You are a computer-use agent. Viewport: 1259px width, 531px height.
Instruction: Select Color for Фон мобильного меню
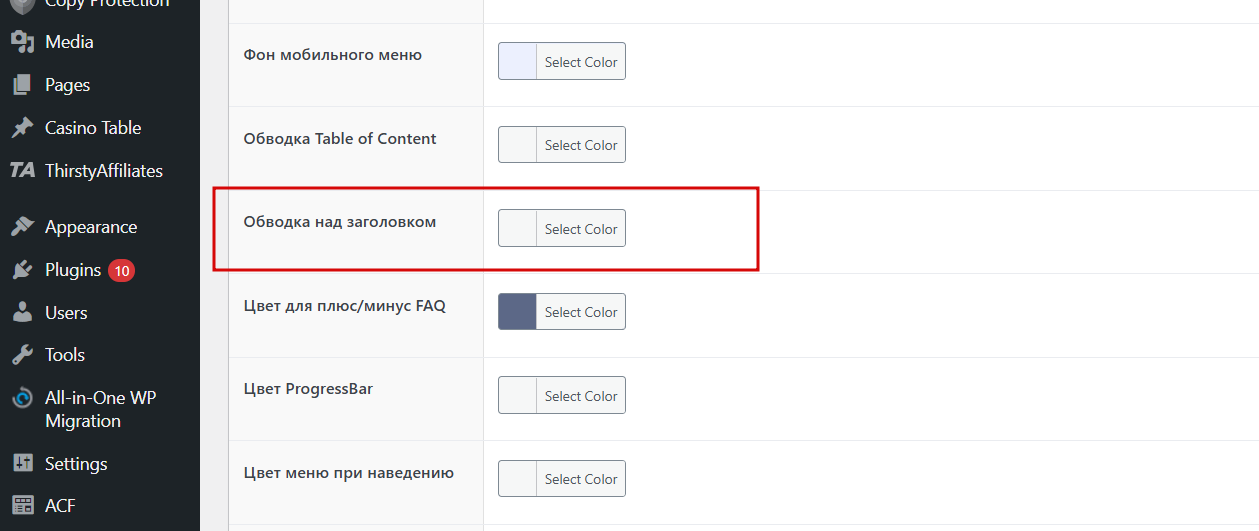(x=580, y=62)
